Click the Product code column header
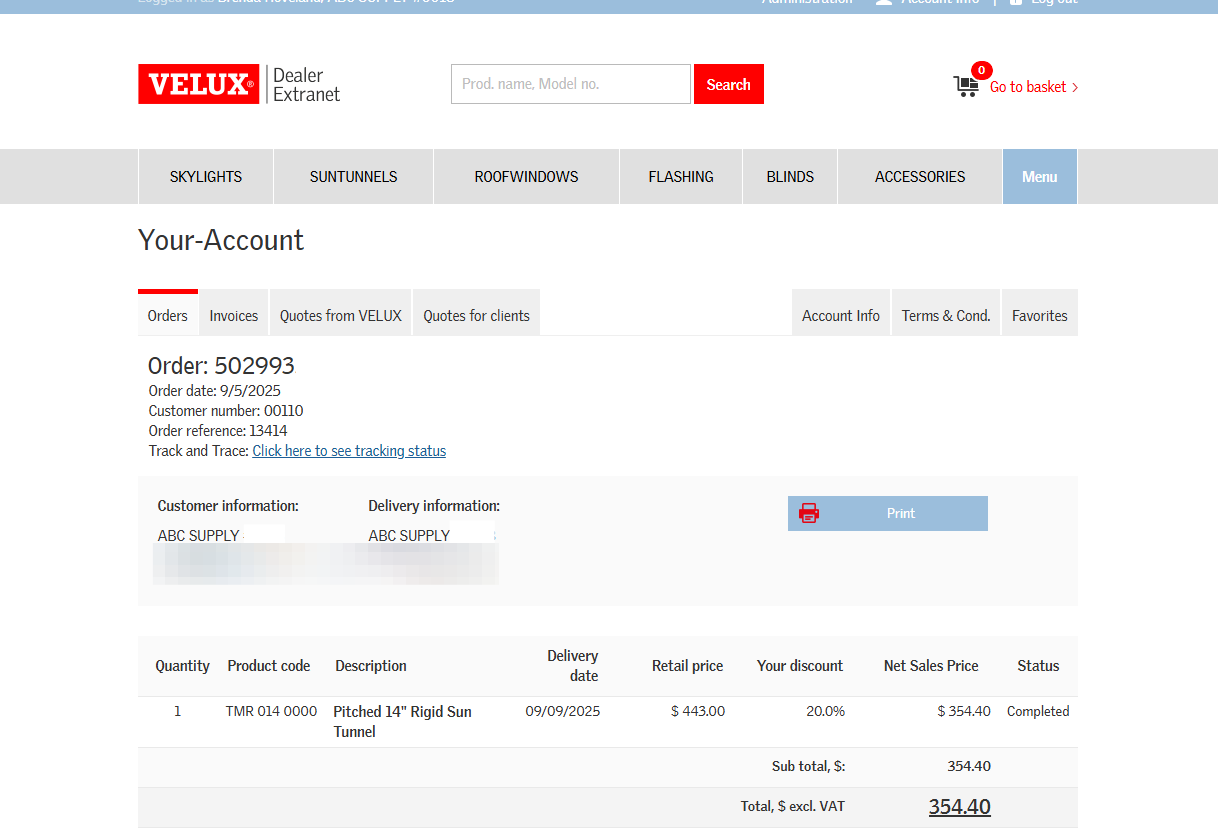Image resolution: width=1218 pixels, height=834 pixels. point(269,666)
